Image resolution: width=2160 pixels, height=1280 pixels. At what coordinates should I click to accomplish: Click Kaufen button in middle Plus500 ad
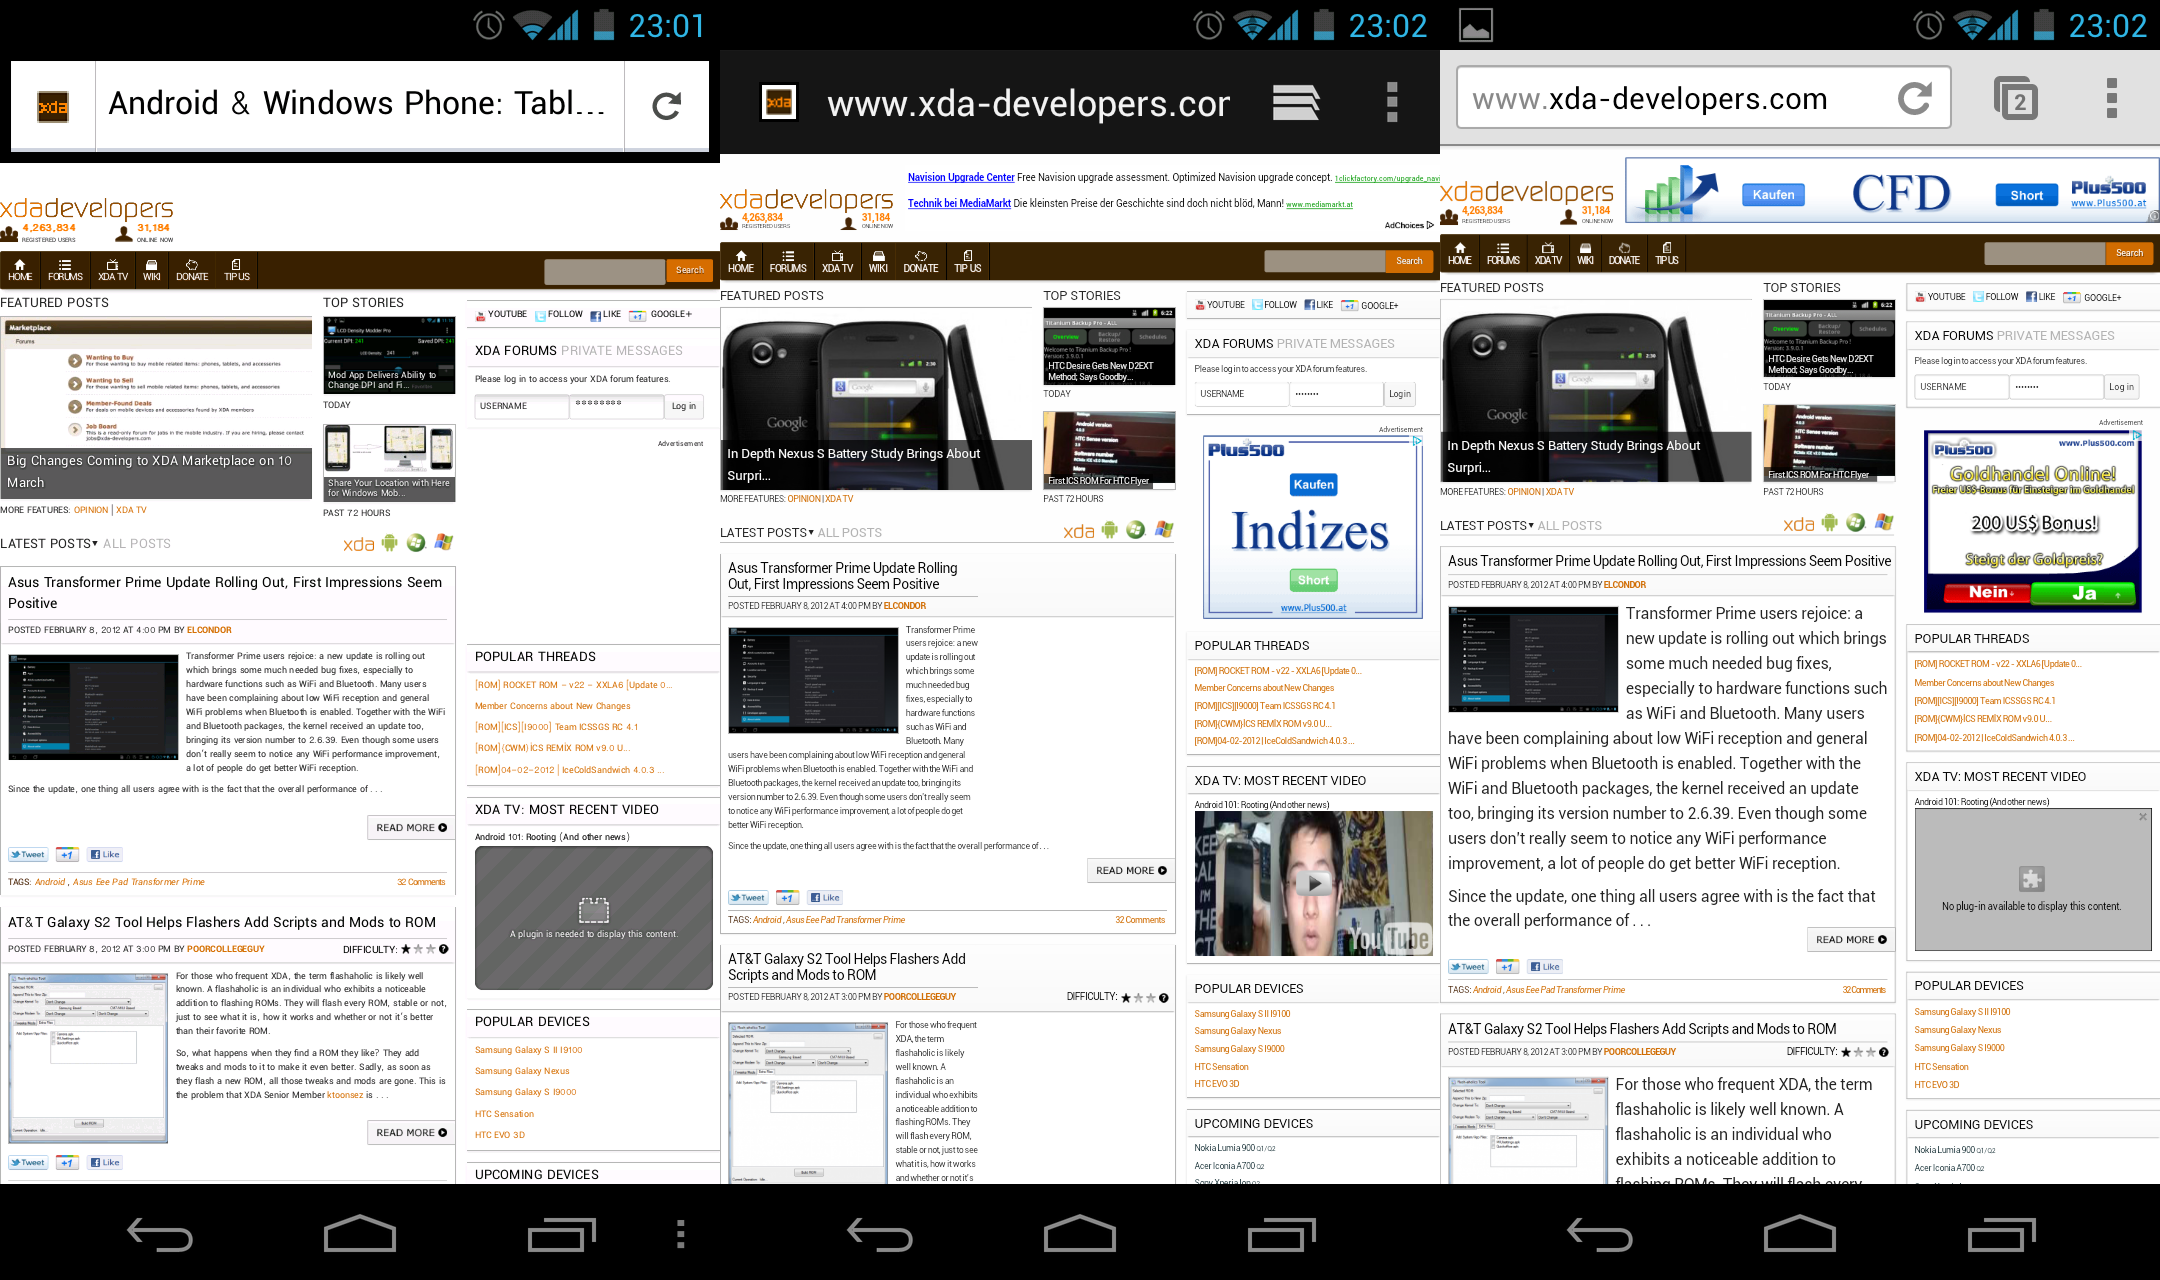click(1314, 485)
